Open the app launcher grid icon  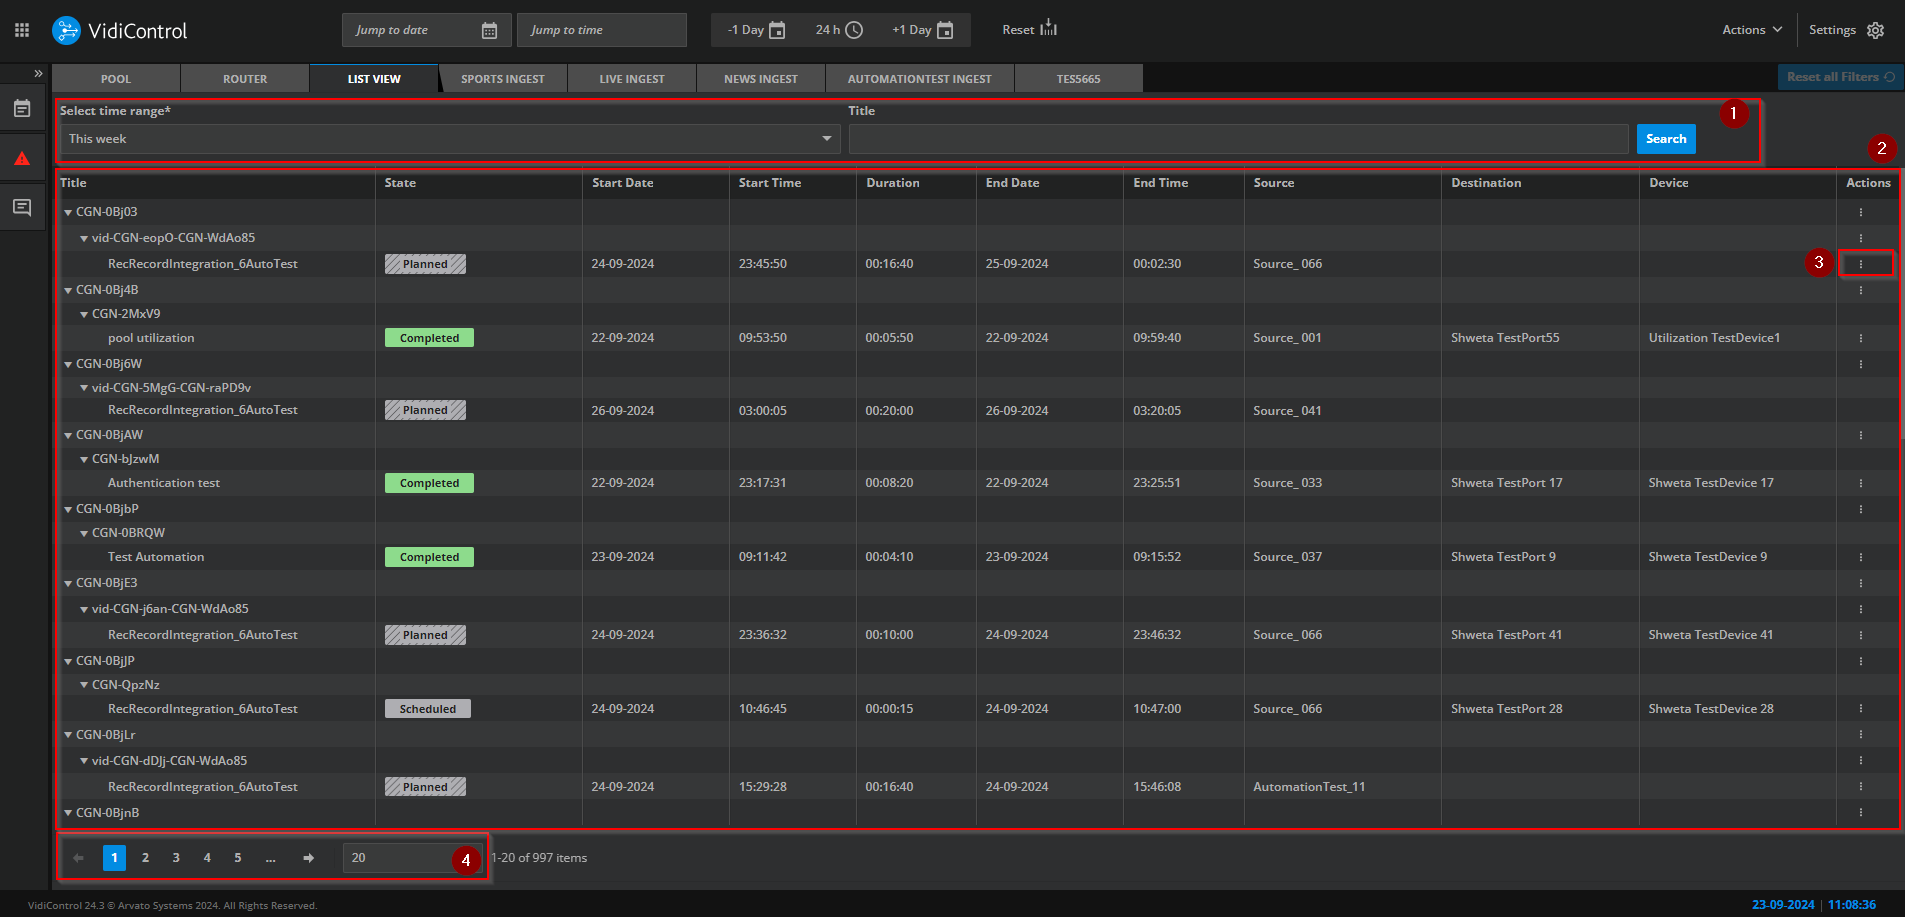click(x=22, y=30)
